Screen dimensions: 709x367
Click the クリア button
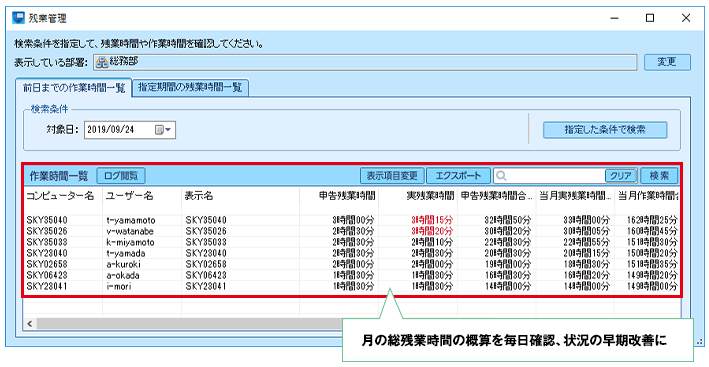621,176
